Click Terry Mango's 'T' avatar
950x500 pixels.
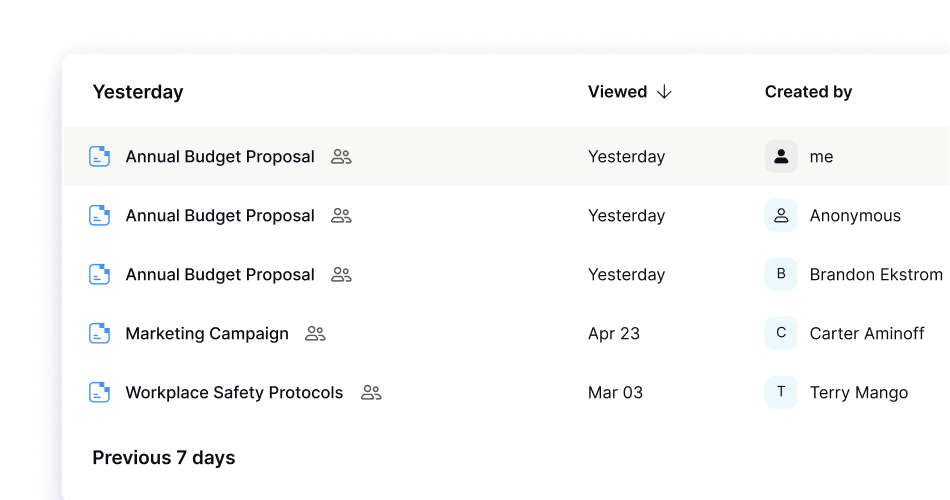click(781, 393)
